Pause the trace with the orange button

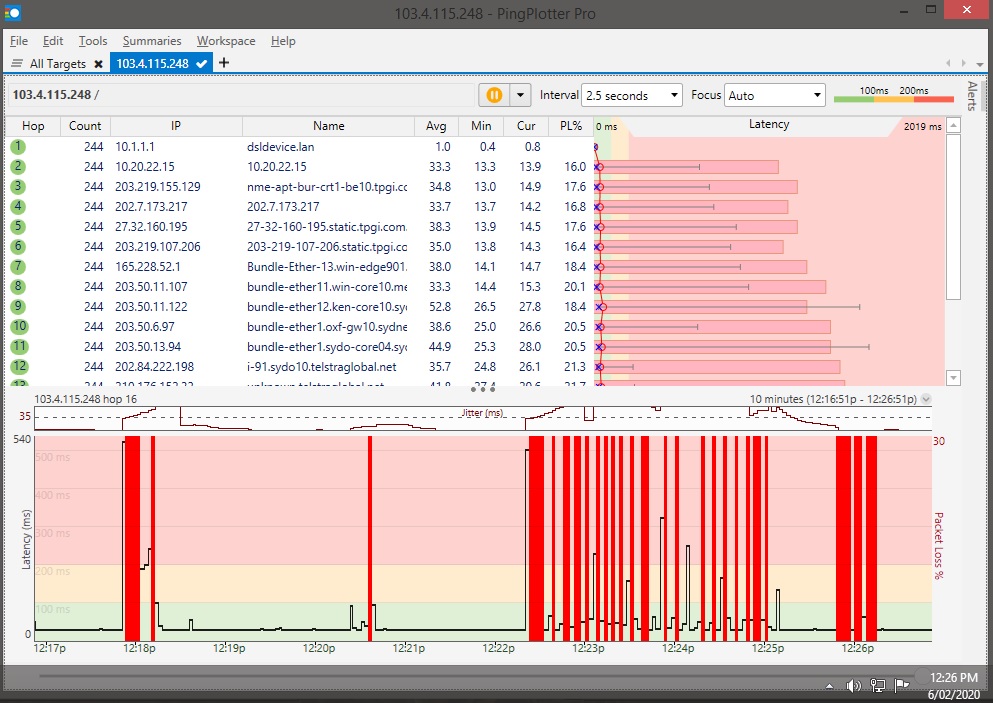(x=494, y=95)
